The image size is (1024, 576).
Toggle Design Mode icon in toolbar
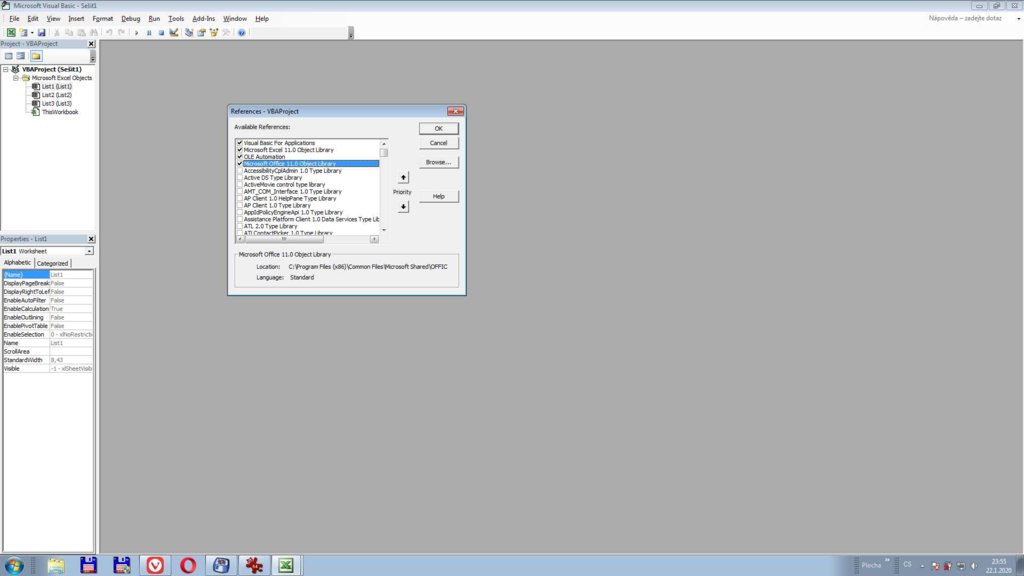pos(174,32)
